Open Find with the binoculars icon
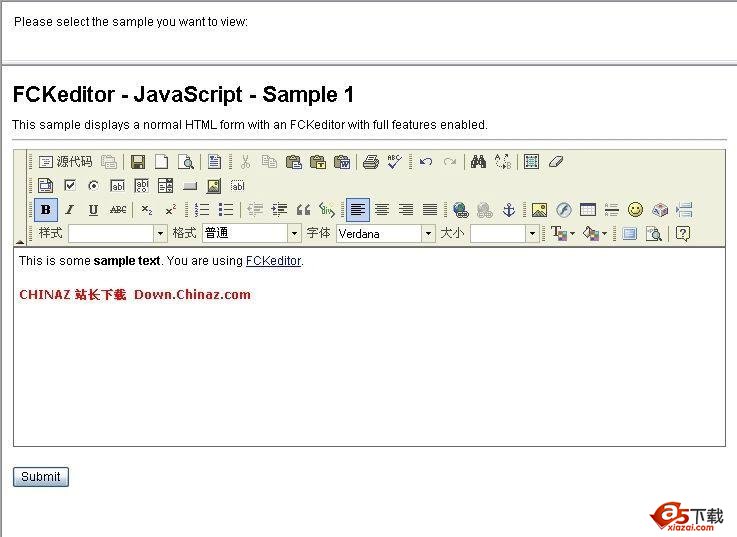 tap(478, 162)
